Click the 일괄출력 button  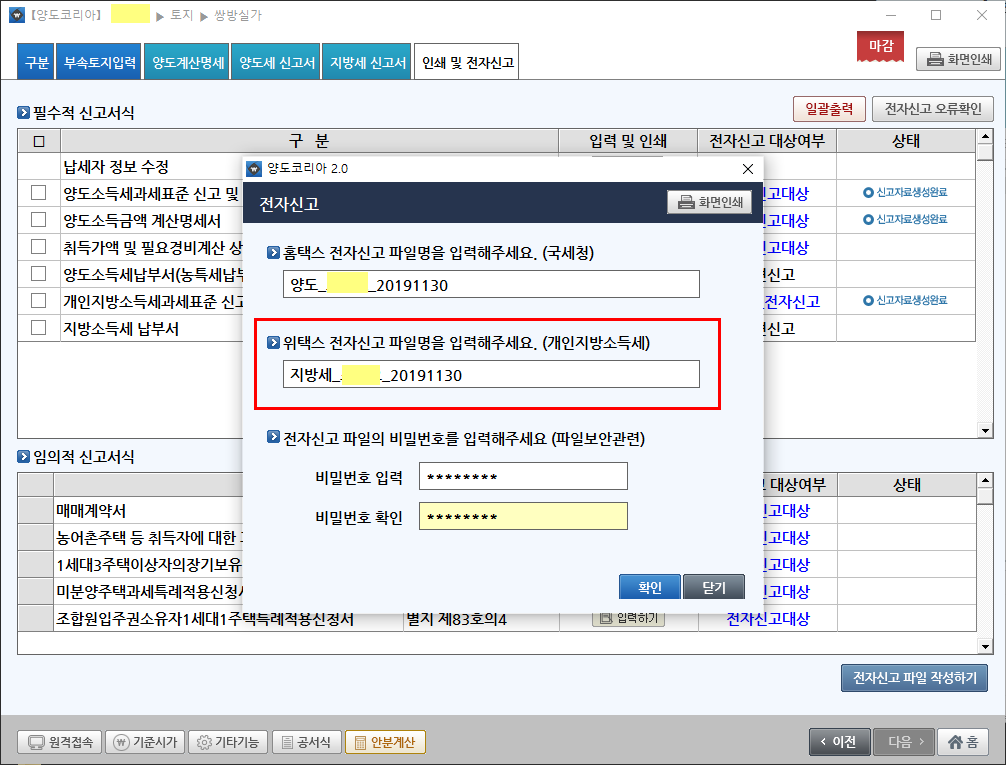point(829,109)
